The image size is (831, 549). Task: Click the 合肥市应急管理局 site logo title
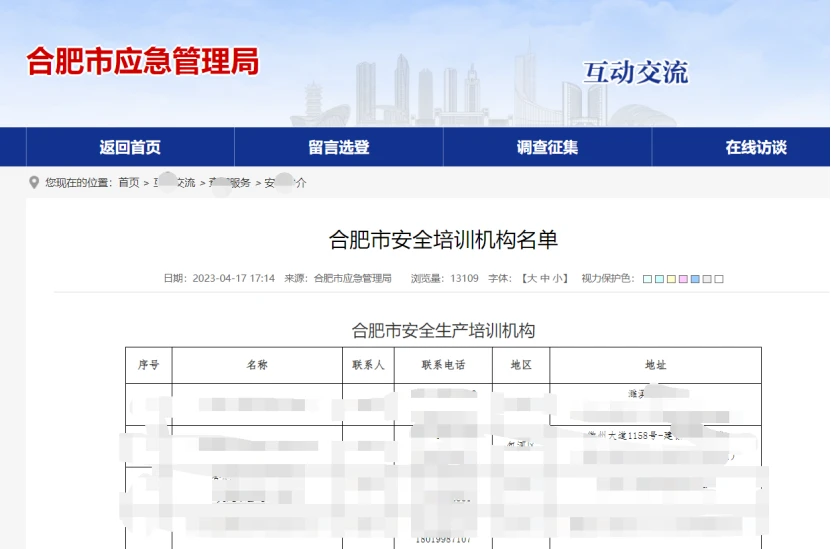(143, 61)
